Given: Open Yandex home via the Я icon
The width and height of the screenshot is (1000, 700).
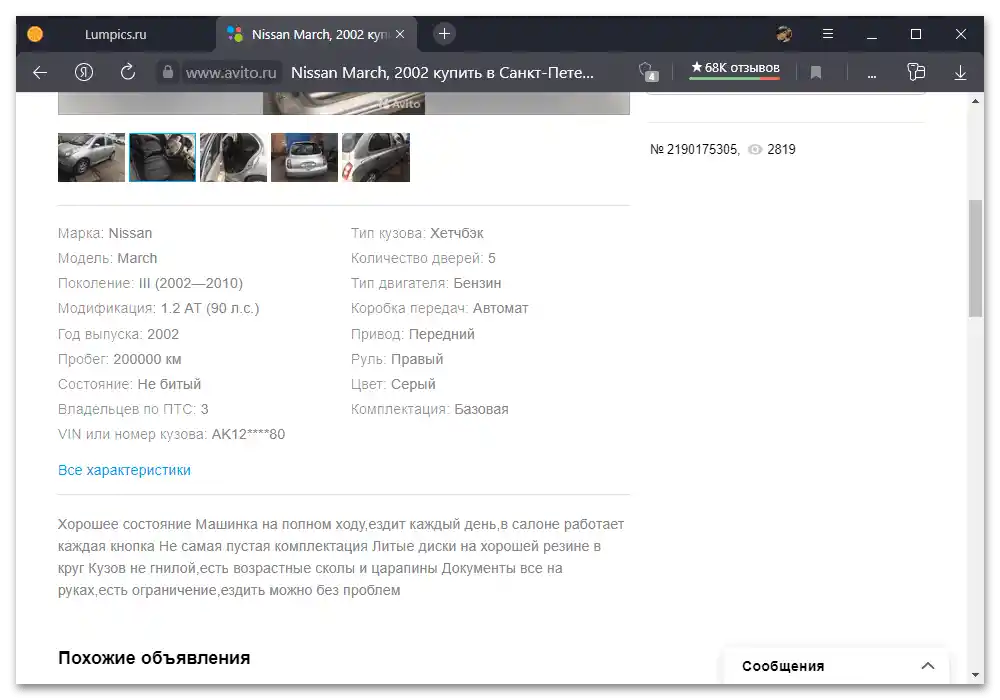Looking at the screenshot, I should click(84, 72).
